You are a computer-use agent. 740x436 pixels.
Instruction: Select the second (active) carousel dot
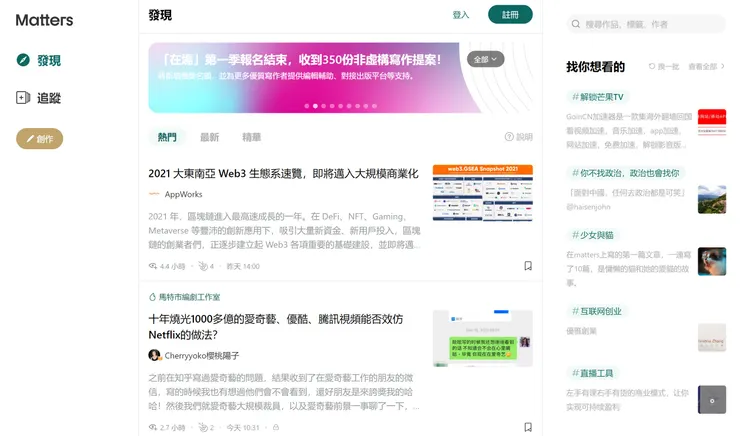[315, 106]
